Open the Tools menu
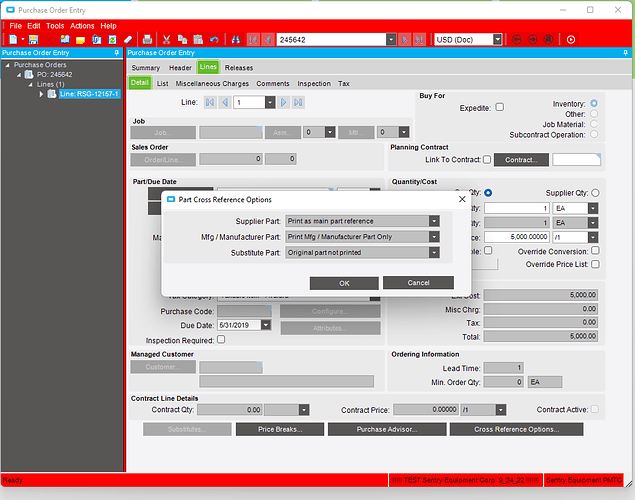635x500 pixels. [55, 26]
